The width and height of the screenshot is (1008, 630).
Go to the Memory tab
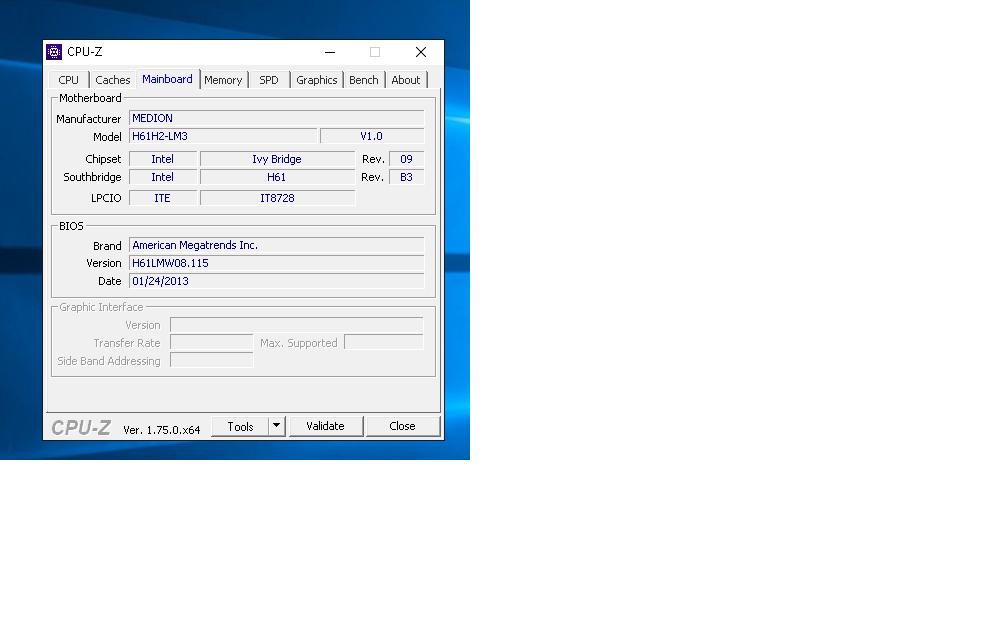tap(223, 80)
